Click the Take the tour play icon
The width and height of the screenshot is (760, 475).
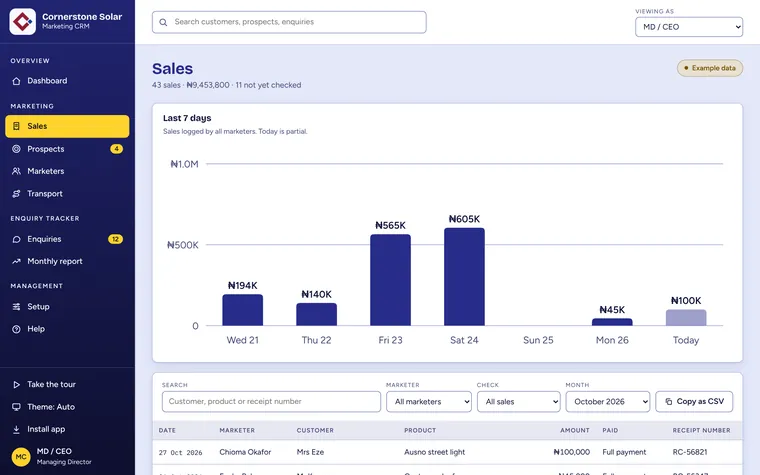pyautogui.click(x=16, y=384)
